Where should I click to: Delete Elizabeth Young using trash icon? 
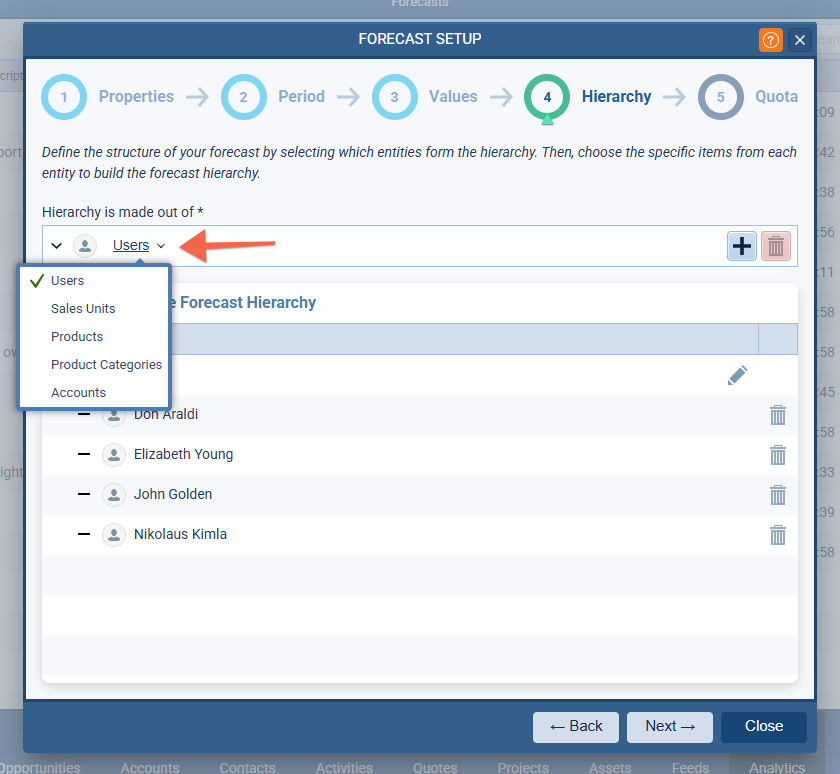pyautogui.click(x=778, y=455)
